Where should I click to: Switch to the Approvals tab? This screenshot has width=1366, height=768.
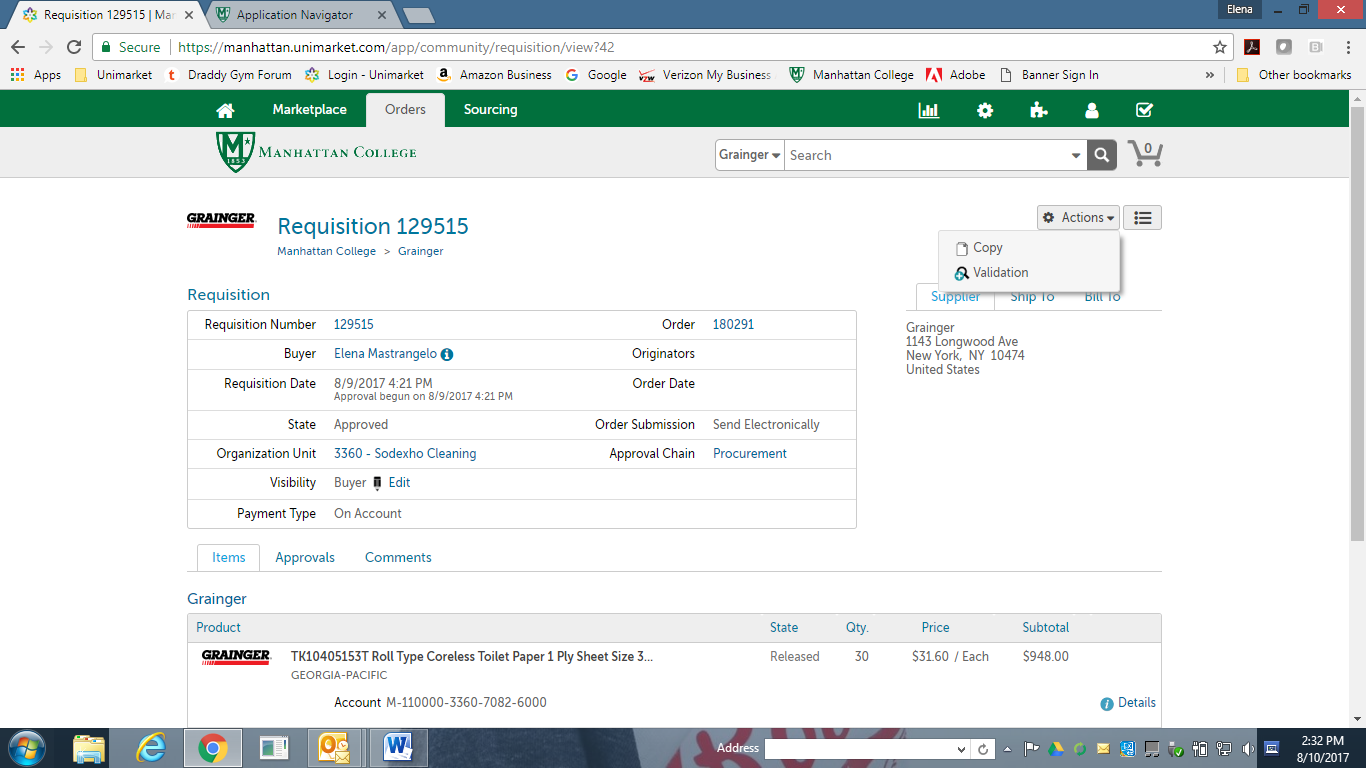[305, 558]
